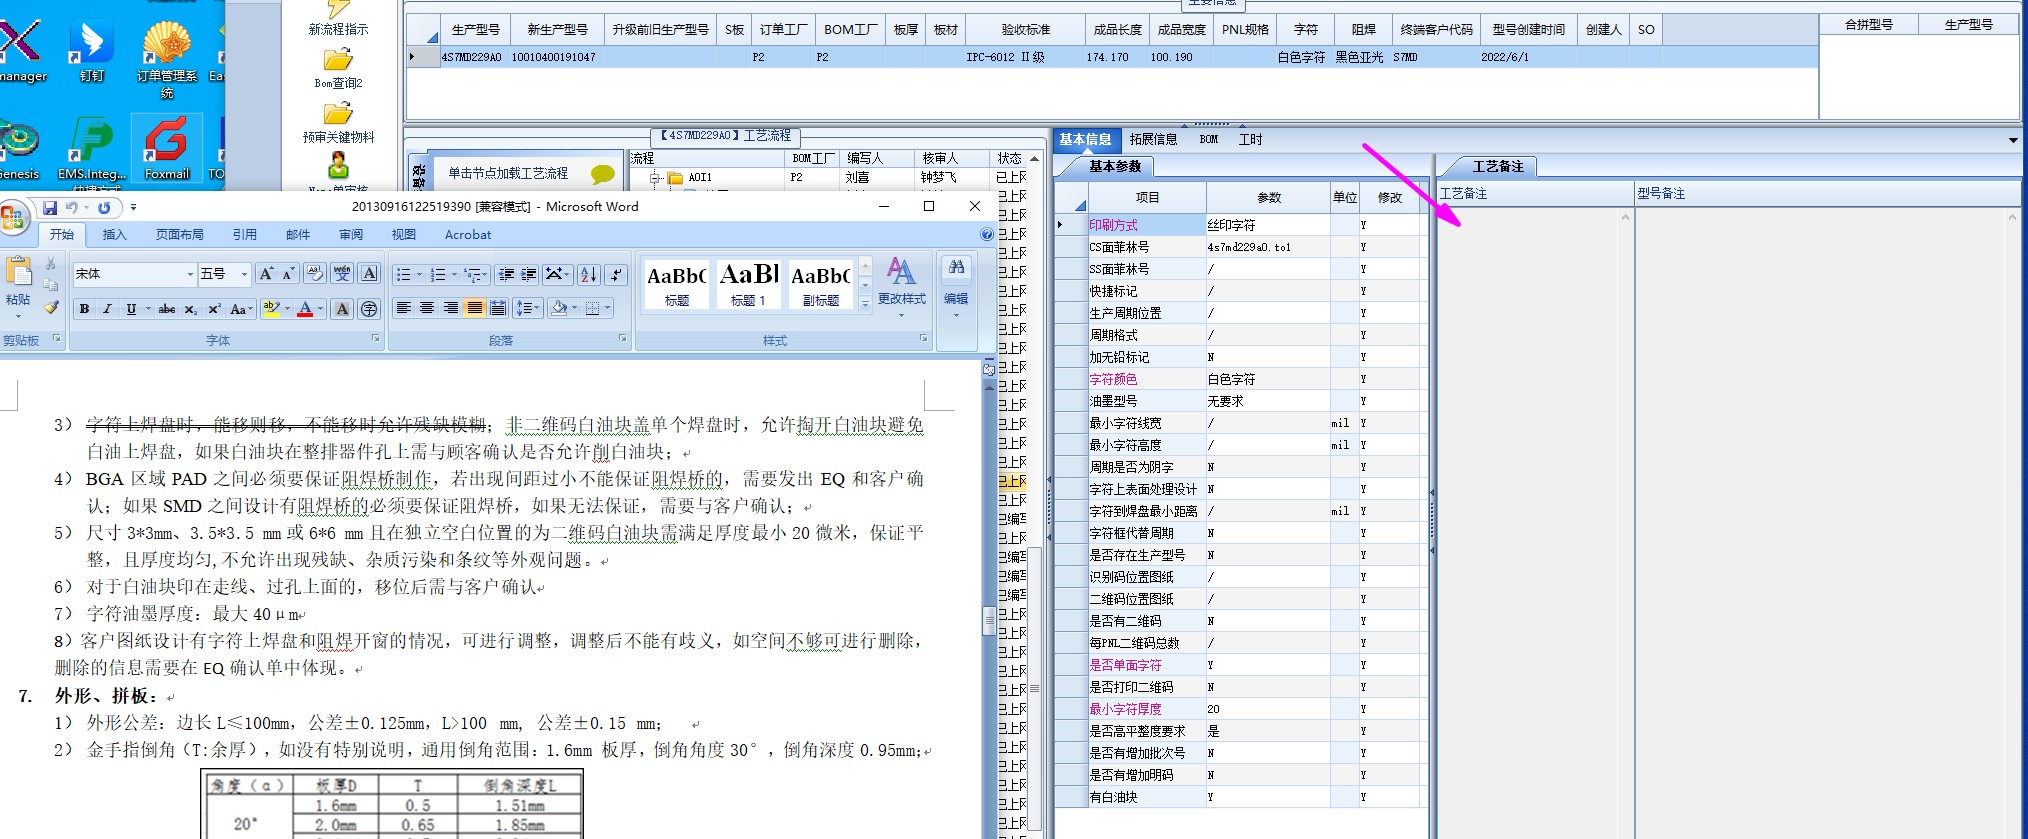The image size is (2028, 839).
Task: Open the 拓展信息 tab in the process panel
Action: point(1153,140)
